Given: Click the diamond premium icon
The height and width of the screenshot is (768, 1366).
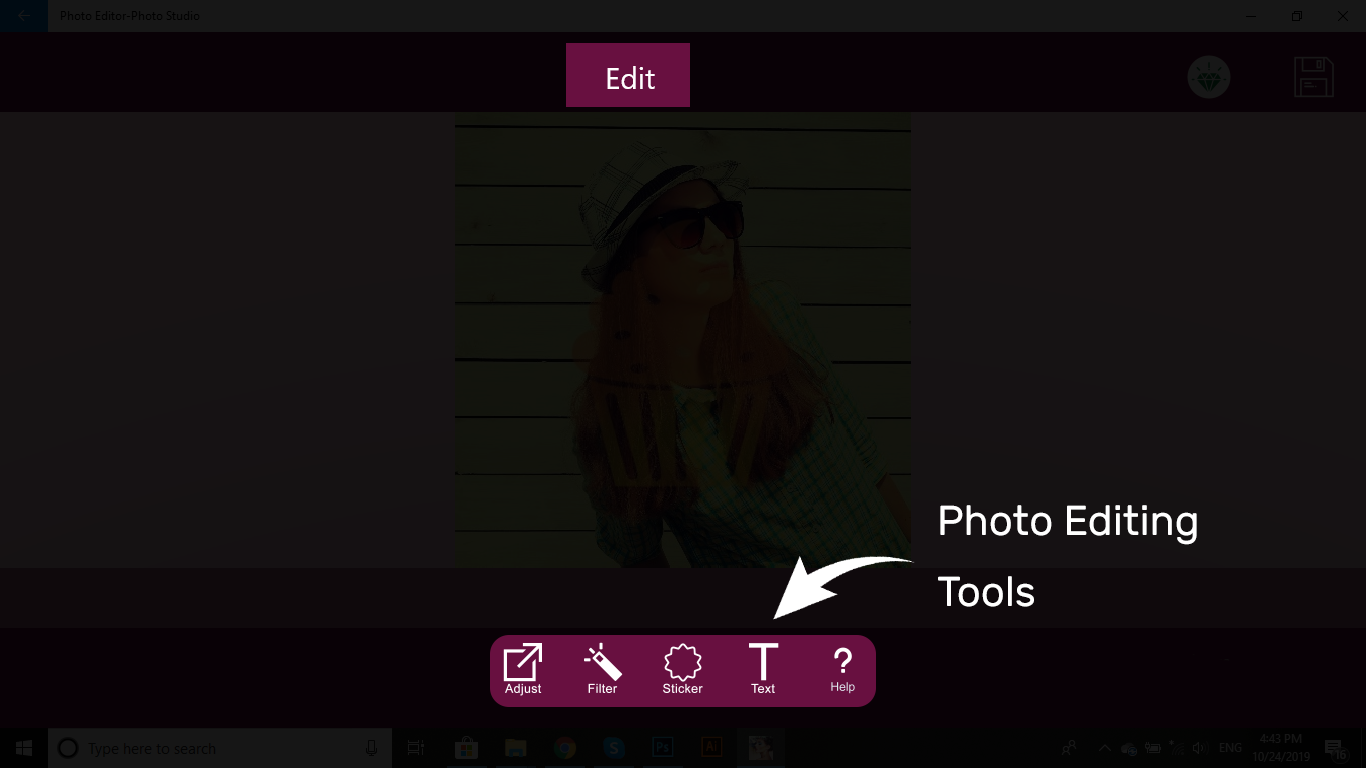Looking at the screenshot, I should (x=1209, y=77).
